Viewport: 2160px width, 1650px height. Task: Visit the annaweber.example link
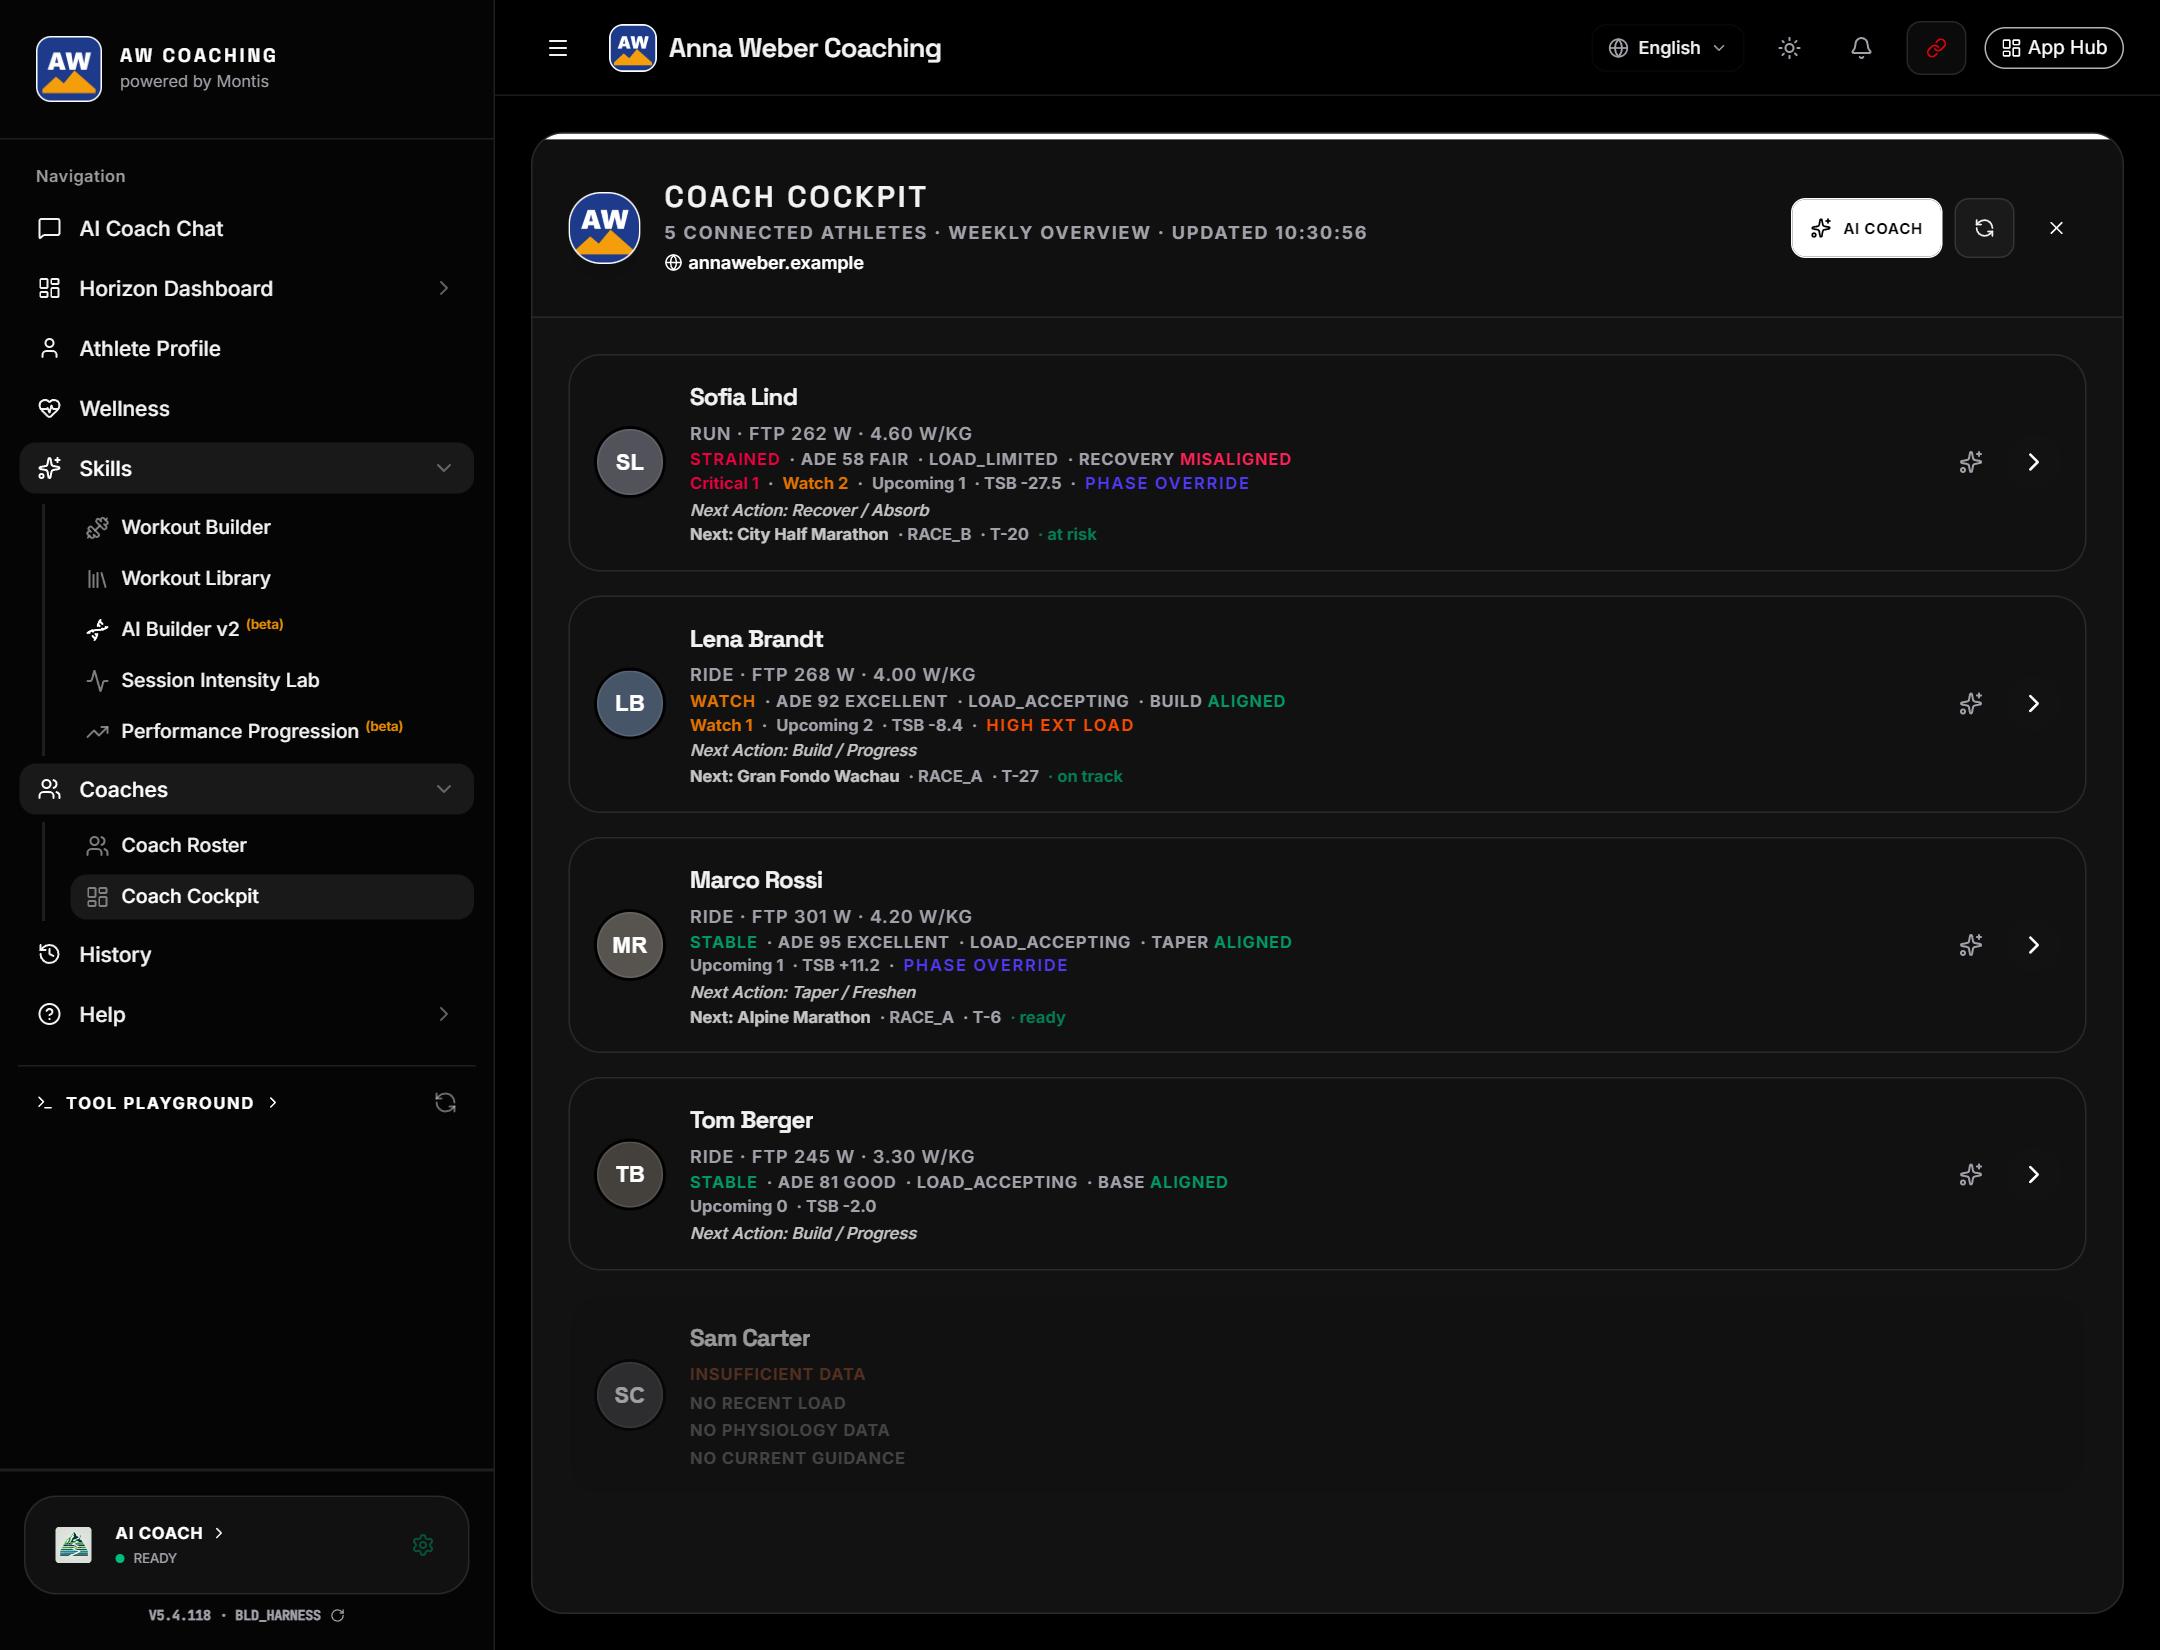coord(765,263)
